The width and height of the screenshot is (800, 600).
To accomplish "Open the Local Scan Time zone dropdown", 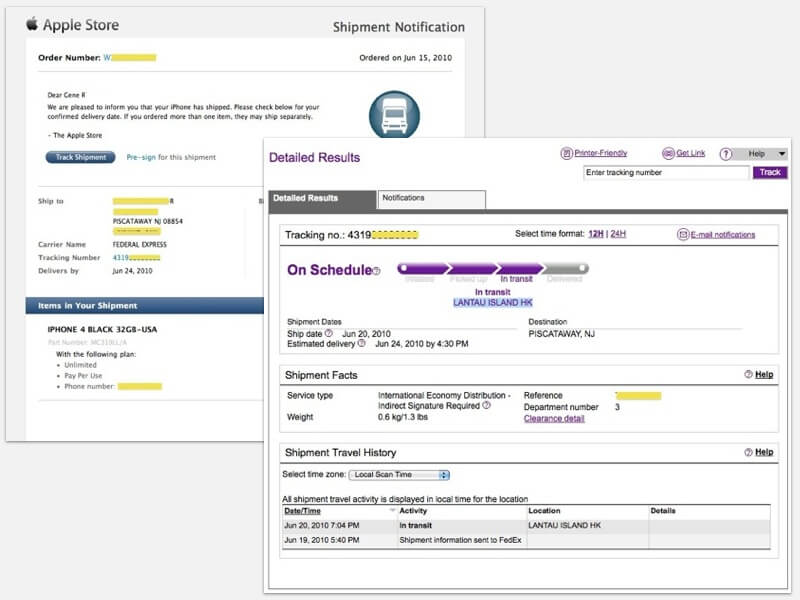I will (399, 474).
